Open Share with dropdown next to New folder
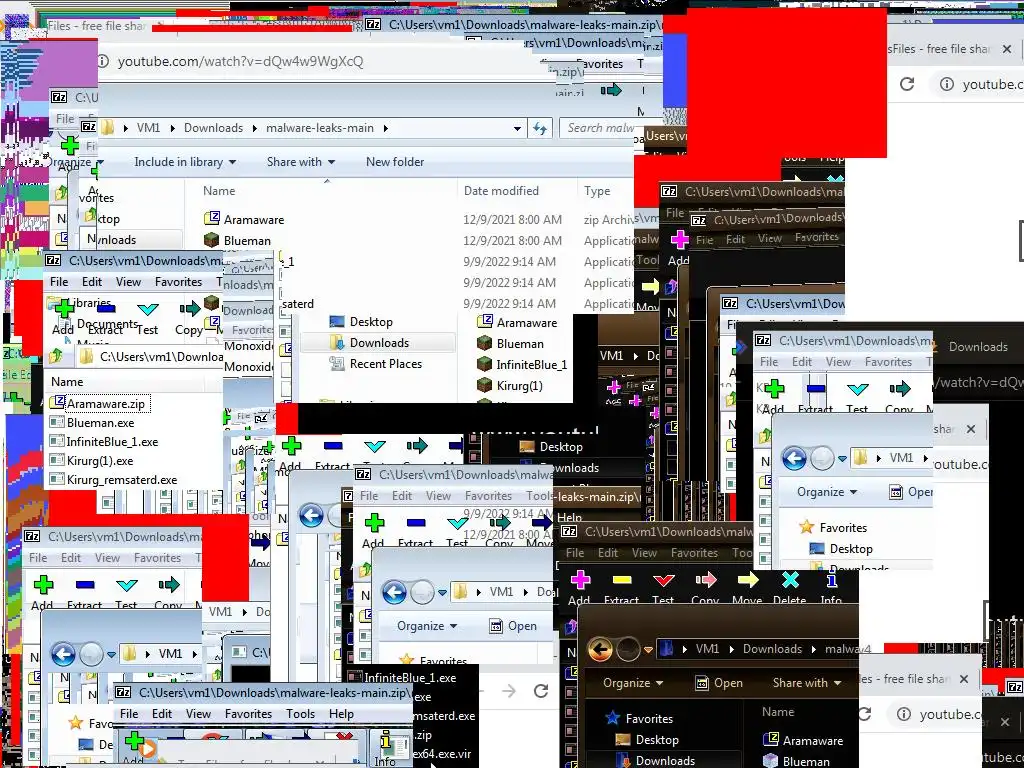The height and width of the screenshot is (768, 1024). tap(300, 162)
